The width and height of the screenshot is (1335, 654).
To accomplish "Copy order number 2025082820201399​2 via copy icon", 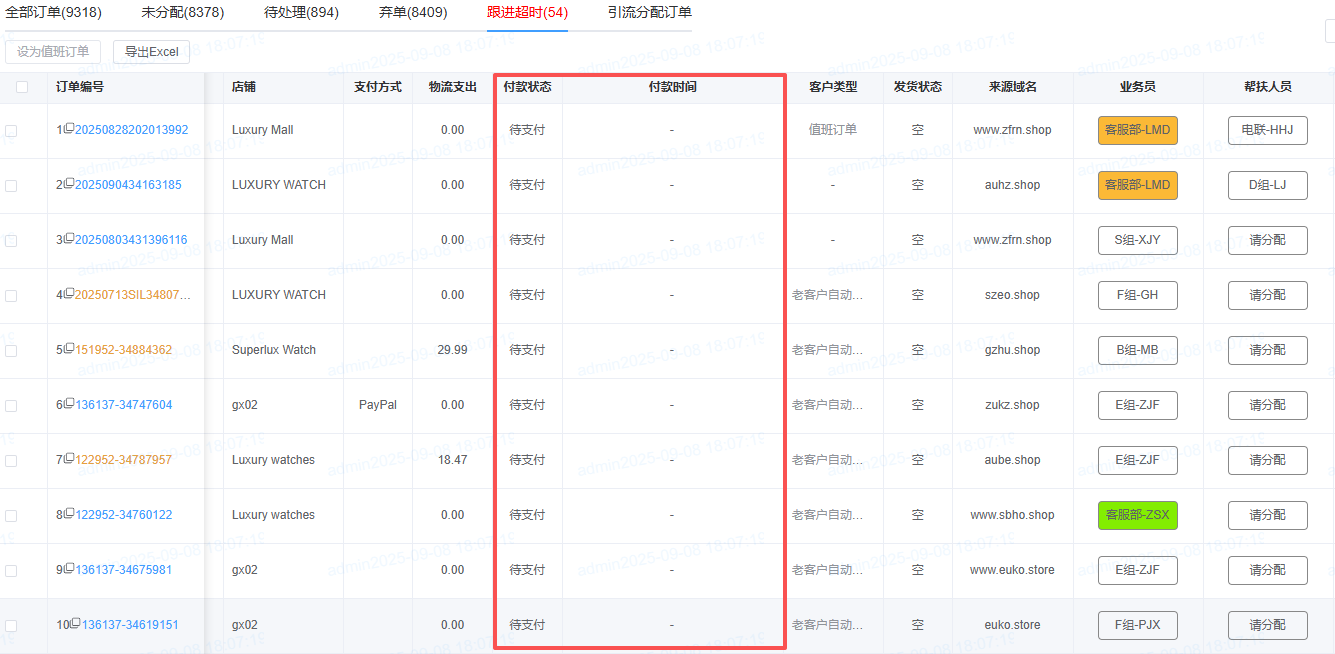I will point(69,129).
